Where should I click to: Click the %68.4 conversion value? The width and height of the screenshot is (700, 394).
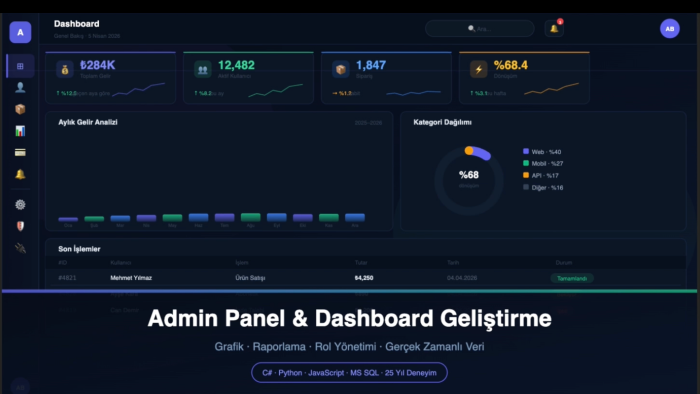(510, 65)
